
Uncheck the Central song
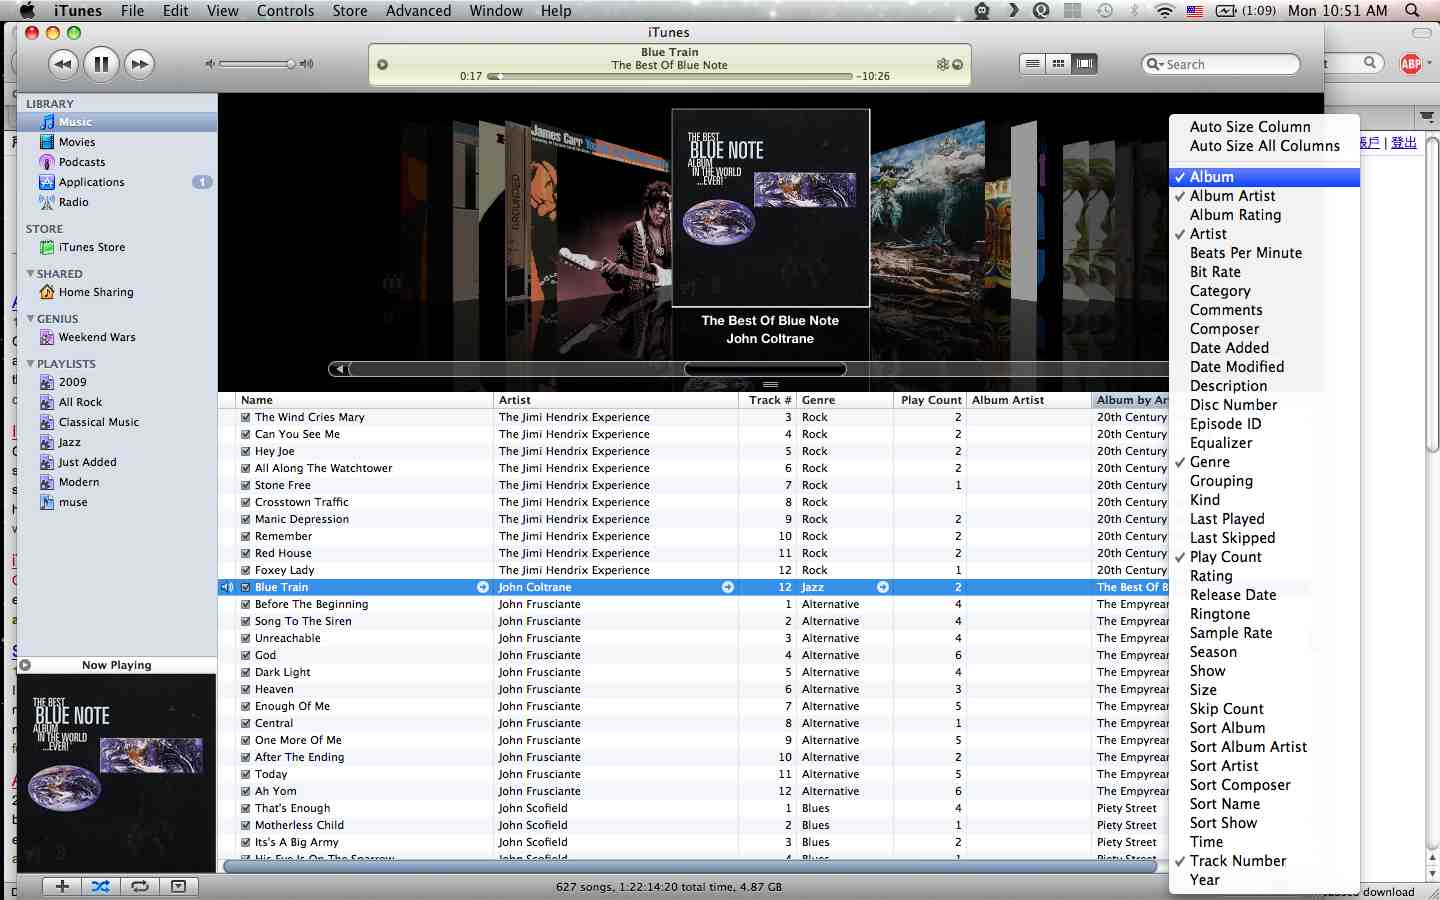pyautogui.click(x=246, y=723)
